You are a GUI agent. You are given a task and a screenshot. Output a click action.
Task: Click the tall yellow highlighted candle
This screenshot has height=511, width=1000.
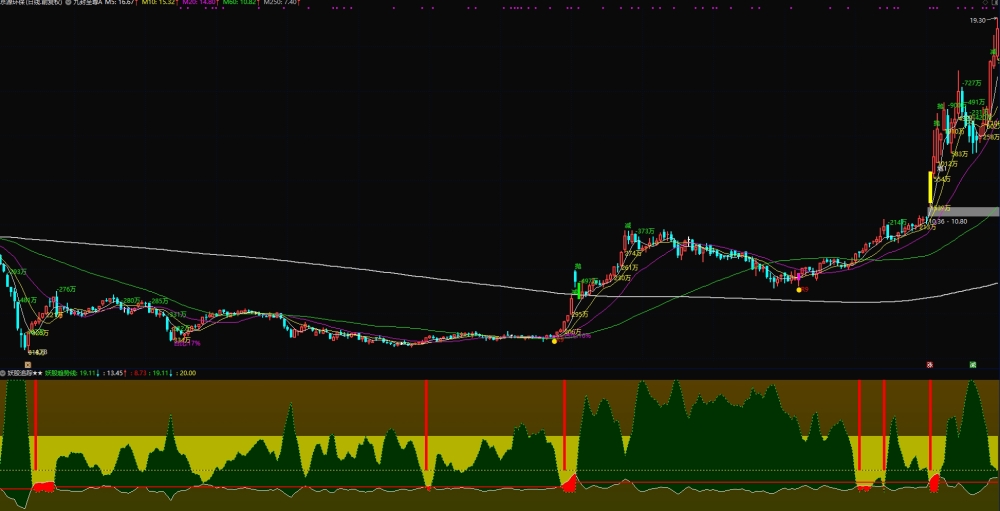coord(930,187)
